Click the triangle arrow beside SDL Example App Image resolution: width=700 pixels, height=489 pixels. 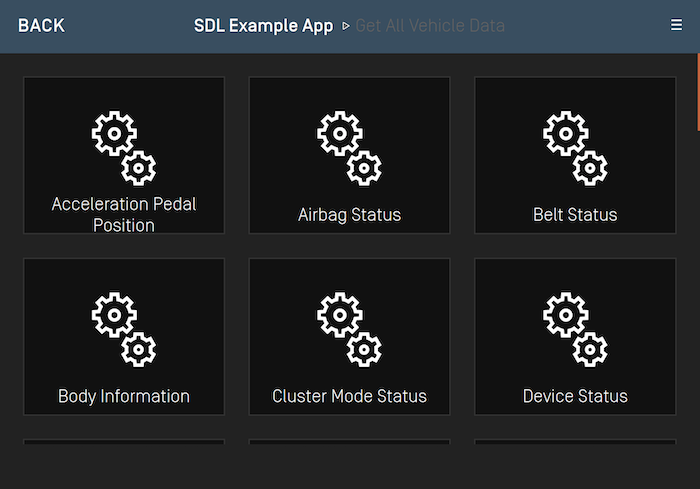pyautogui.click(x=346, y=26)
